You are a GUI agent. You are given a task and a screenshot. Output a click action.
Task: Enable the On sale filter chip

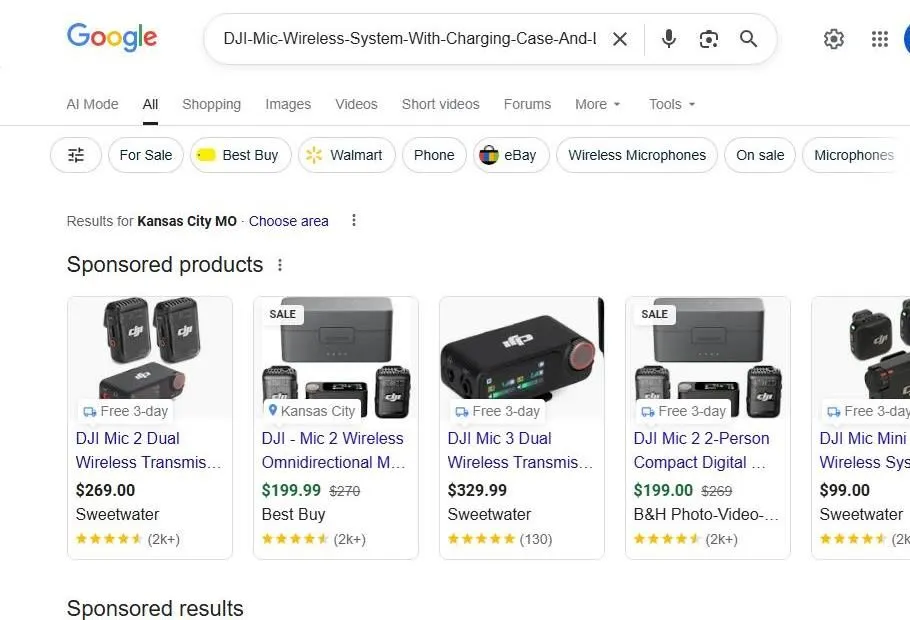click(760, 155)
